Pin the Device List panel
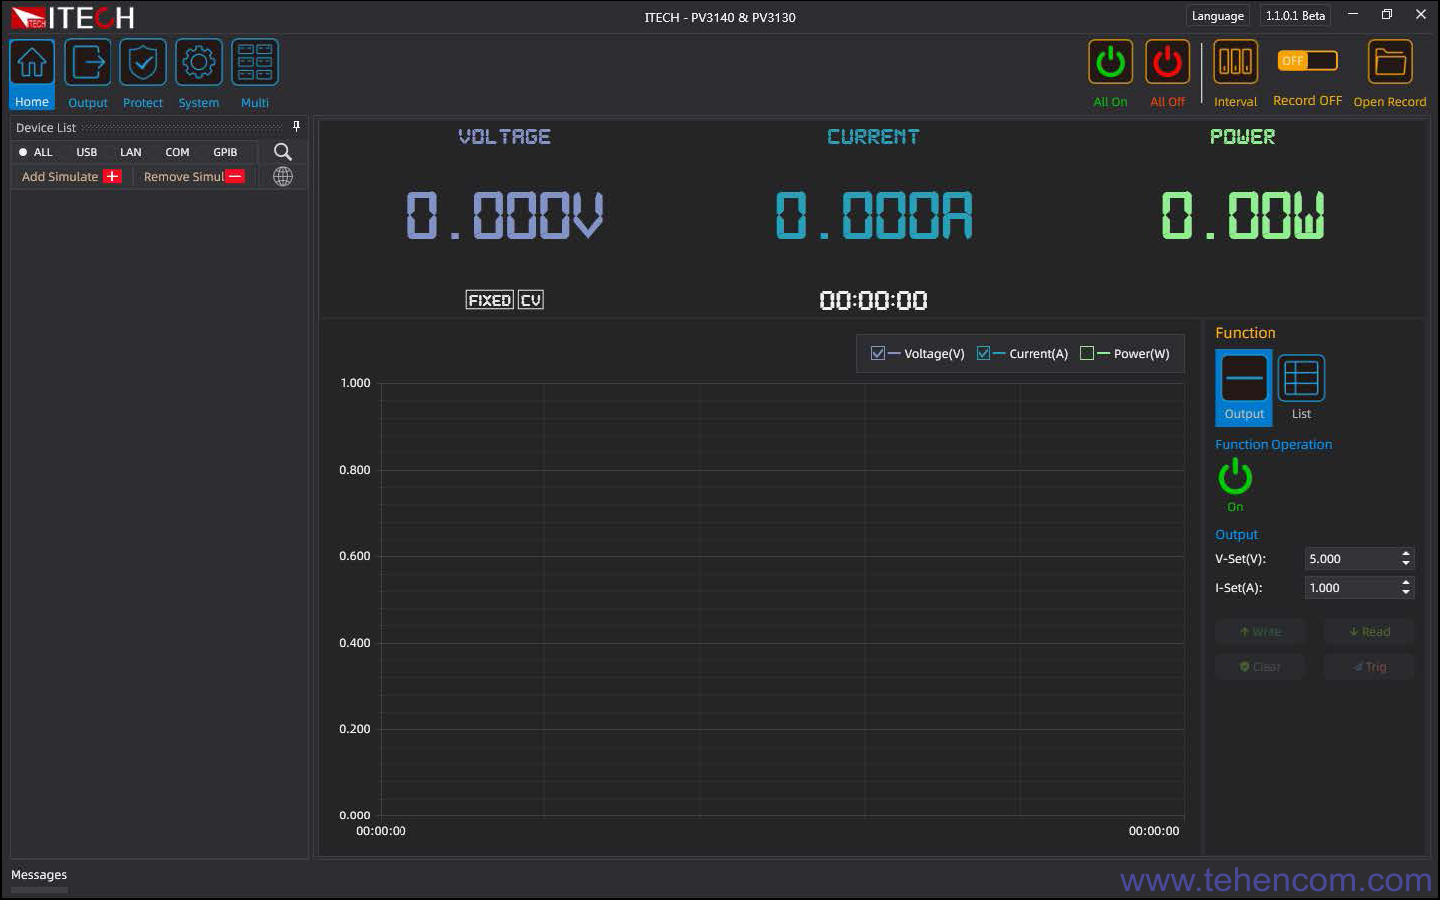Viewport: 1440px width, 900px height. click(x=296, y=126)
